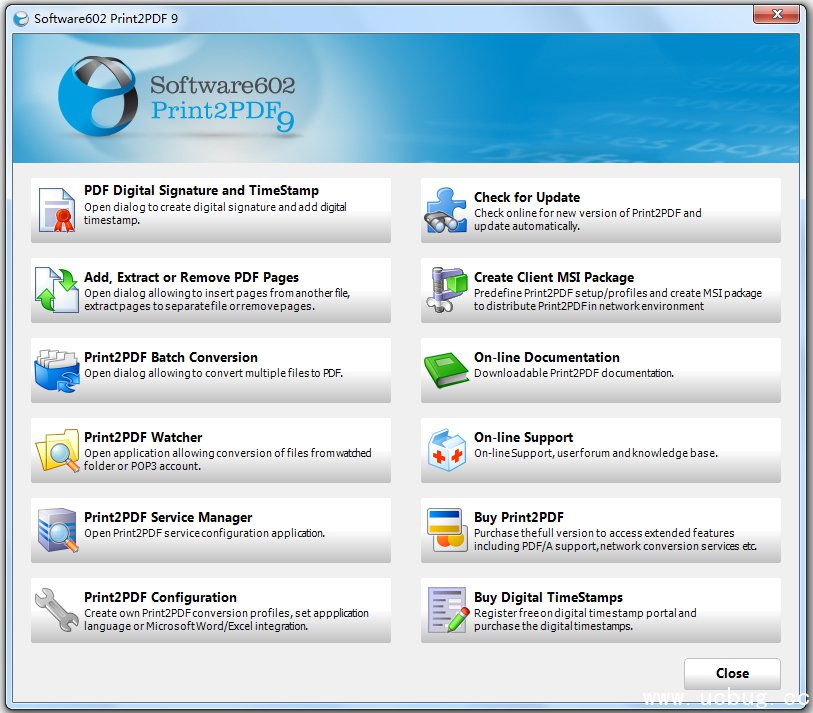The width and height of the screenshot is (813, 713).
Task: Click the Buy Digital TimeStamps pencil icon
Action: coord(447,611)
